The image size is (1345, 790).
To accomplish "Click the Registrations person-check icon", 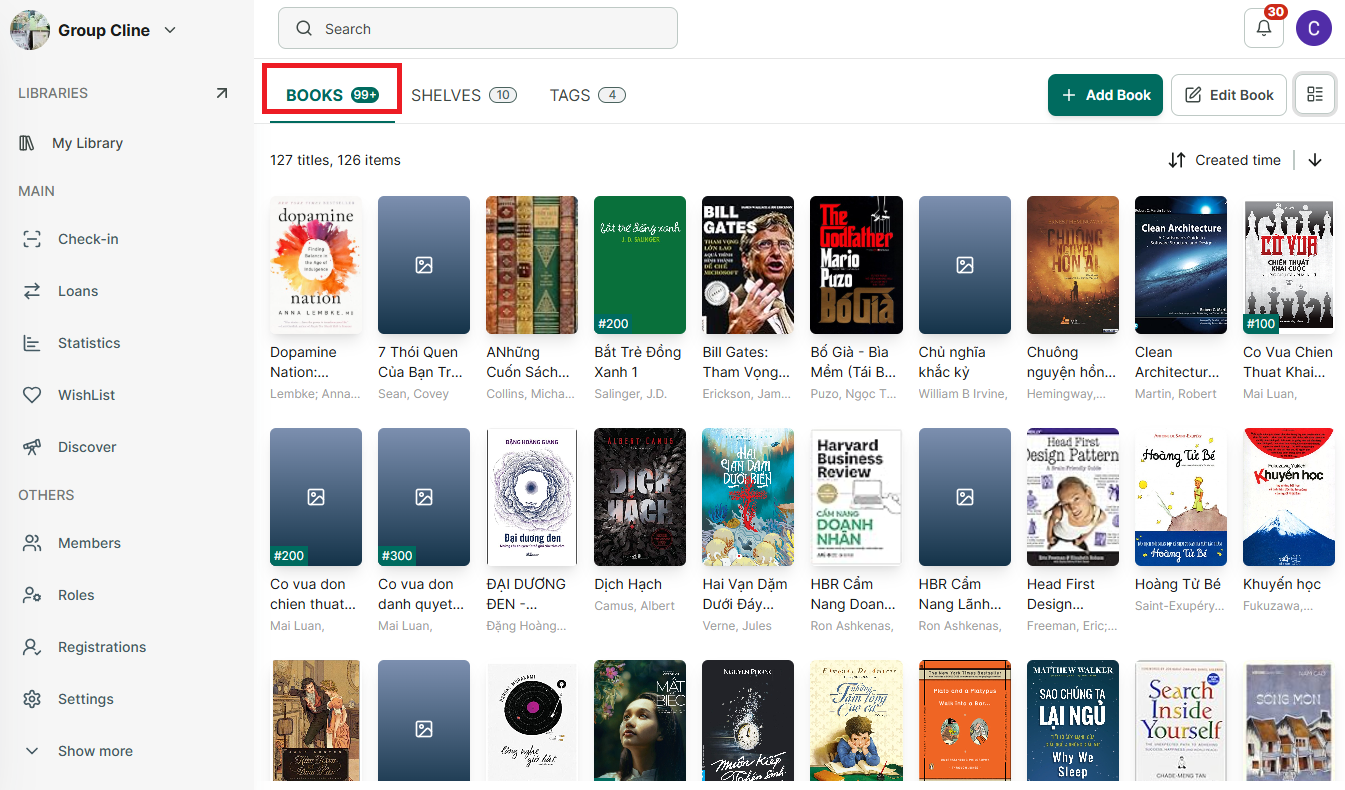I will (x=32, y=647).
